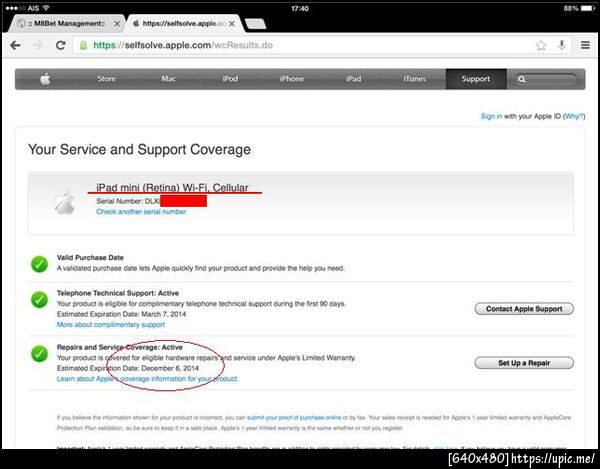600x469 pixels.
Task: Close the selfsolve.apple.com tab
Action: 232,24
